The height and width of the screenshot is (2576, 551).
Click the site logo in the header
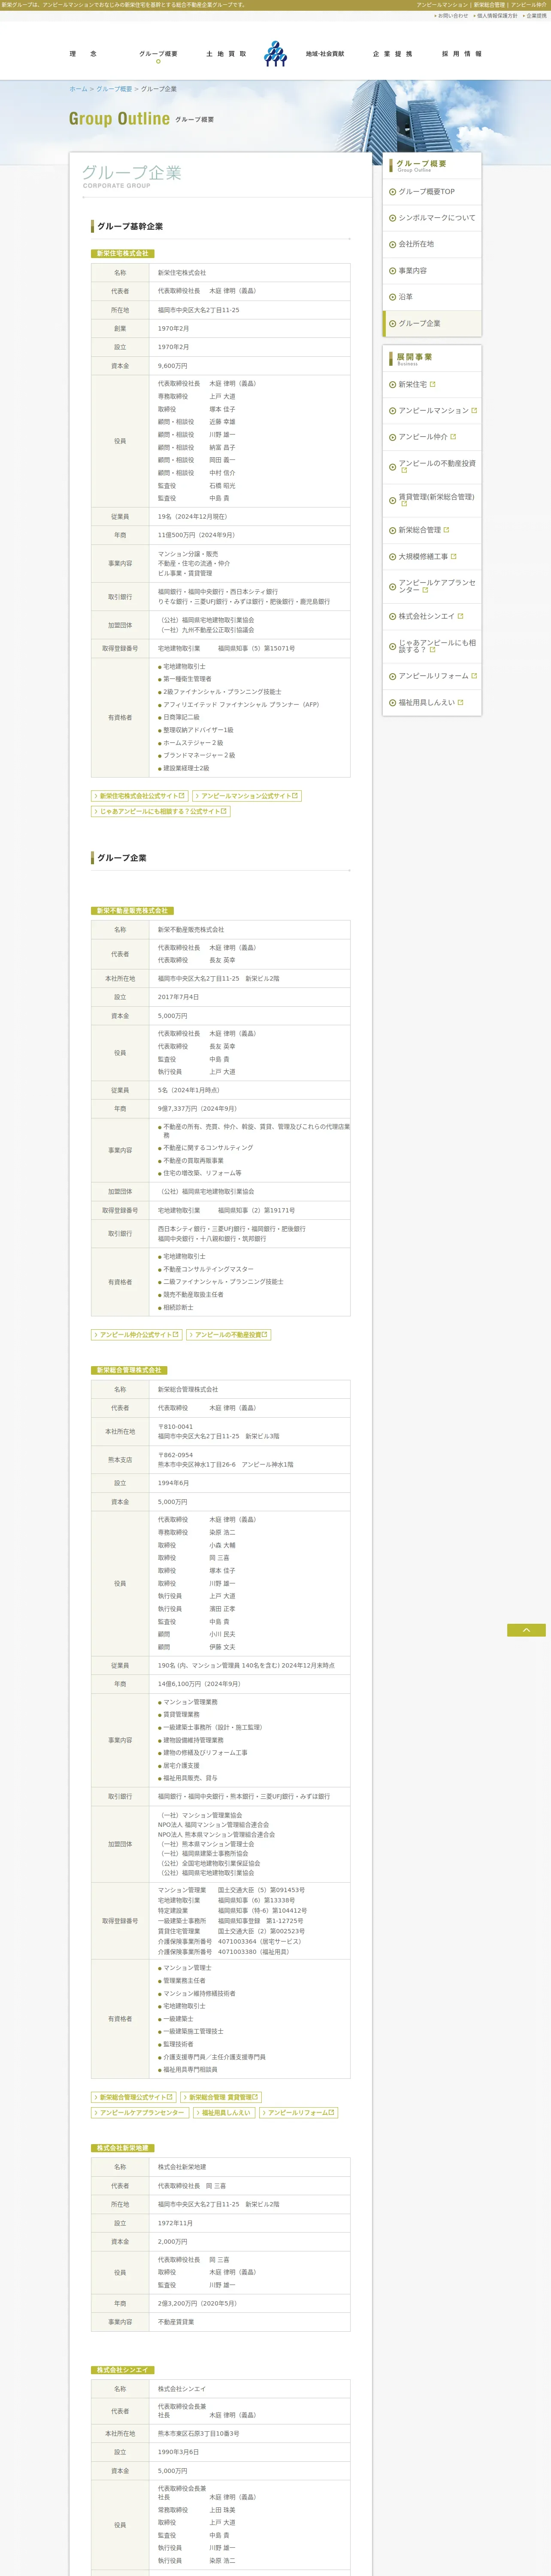[275, 54]
